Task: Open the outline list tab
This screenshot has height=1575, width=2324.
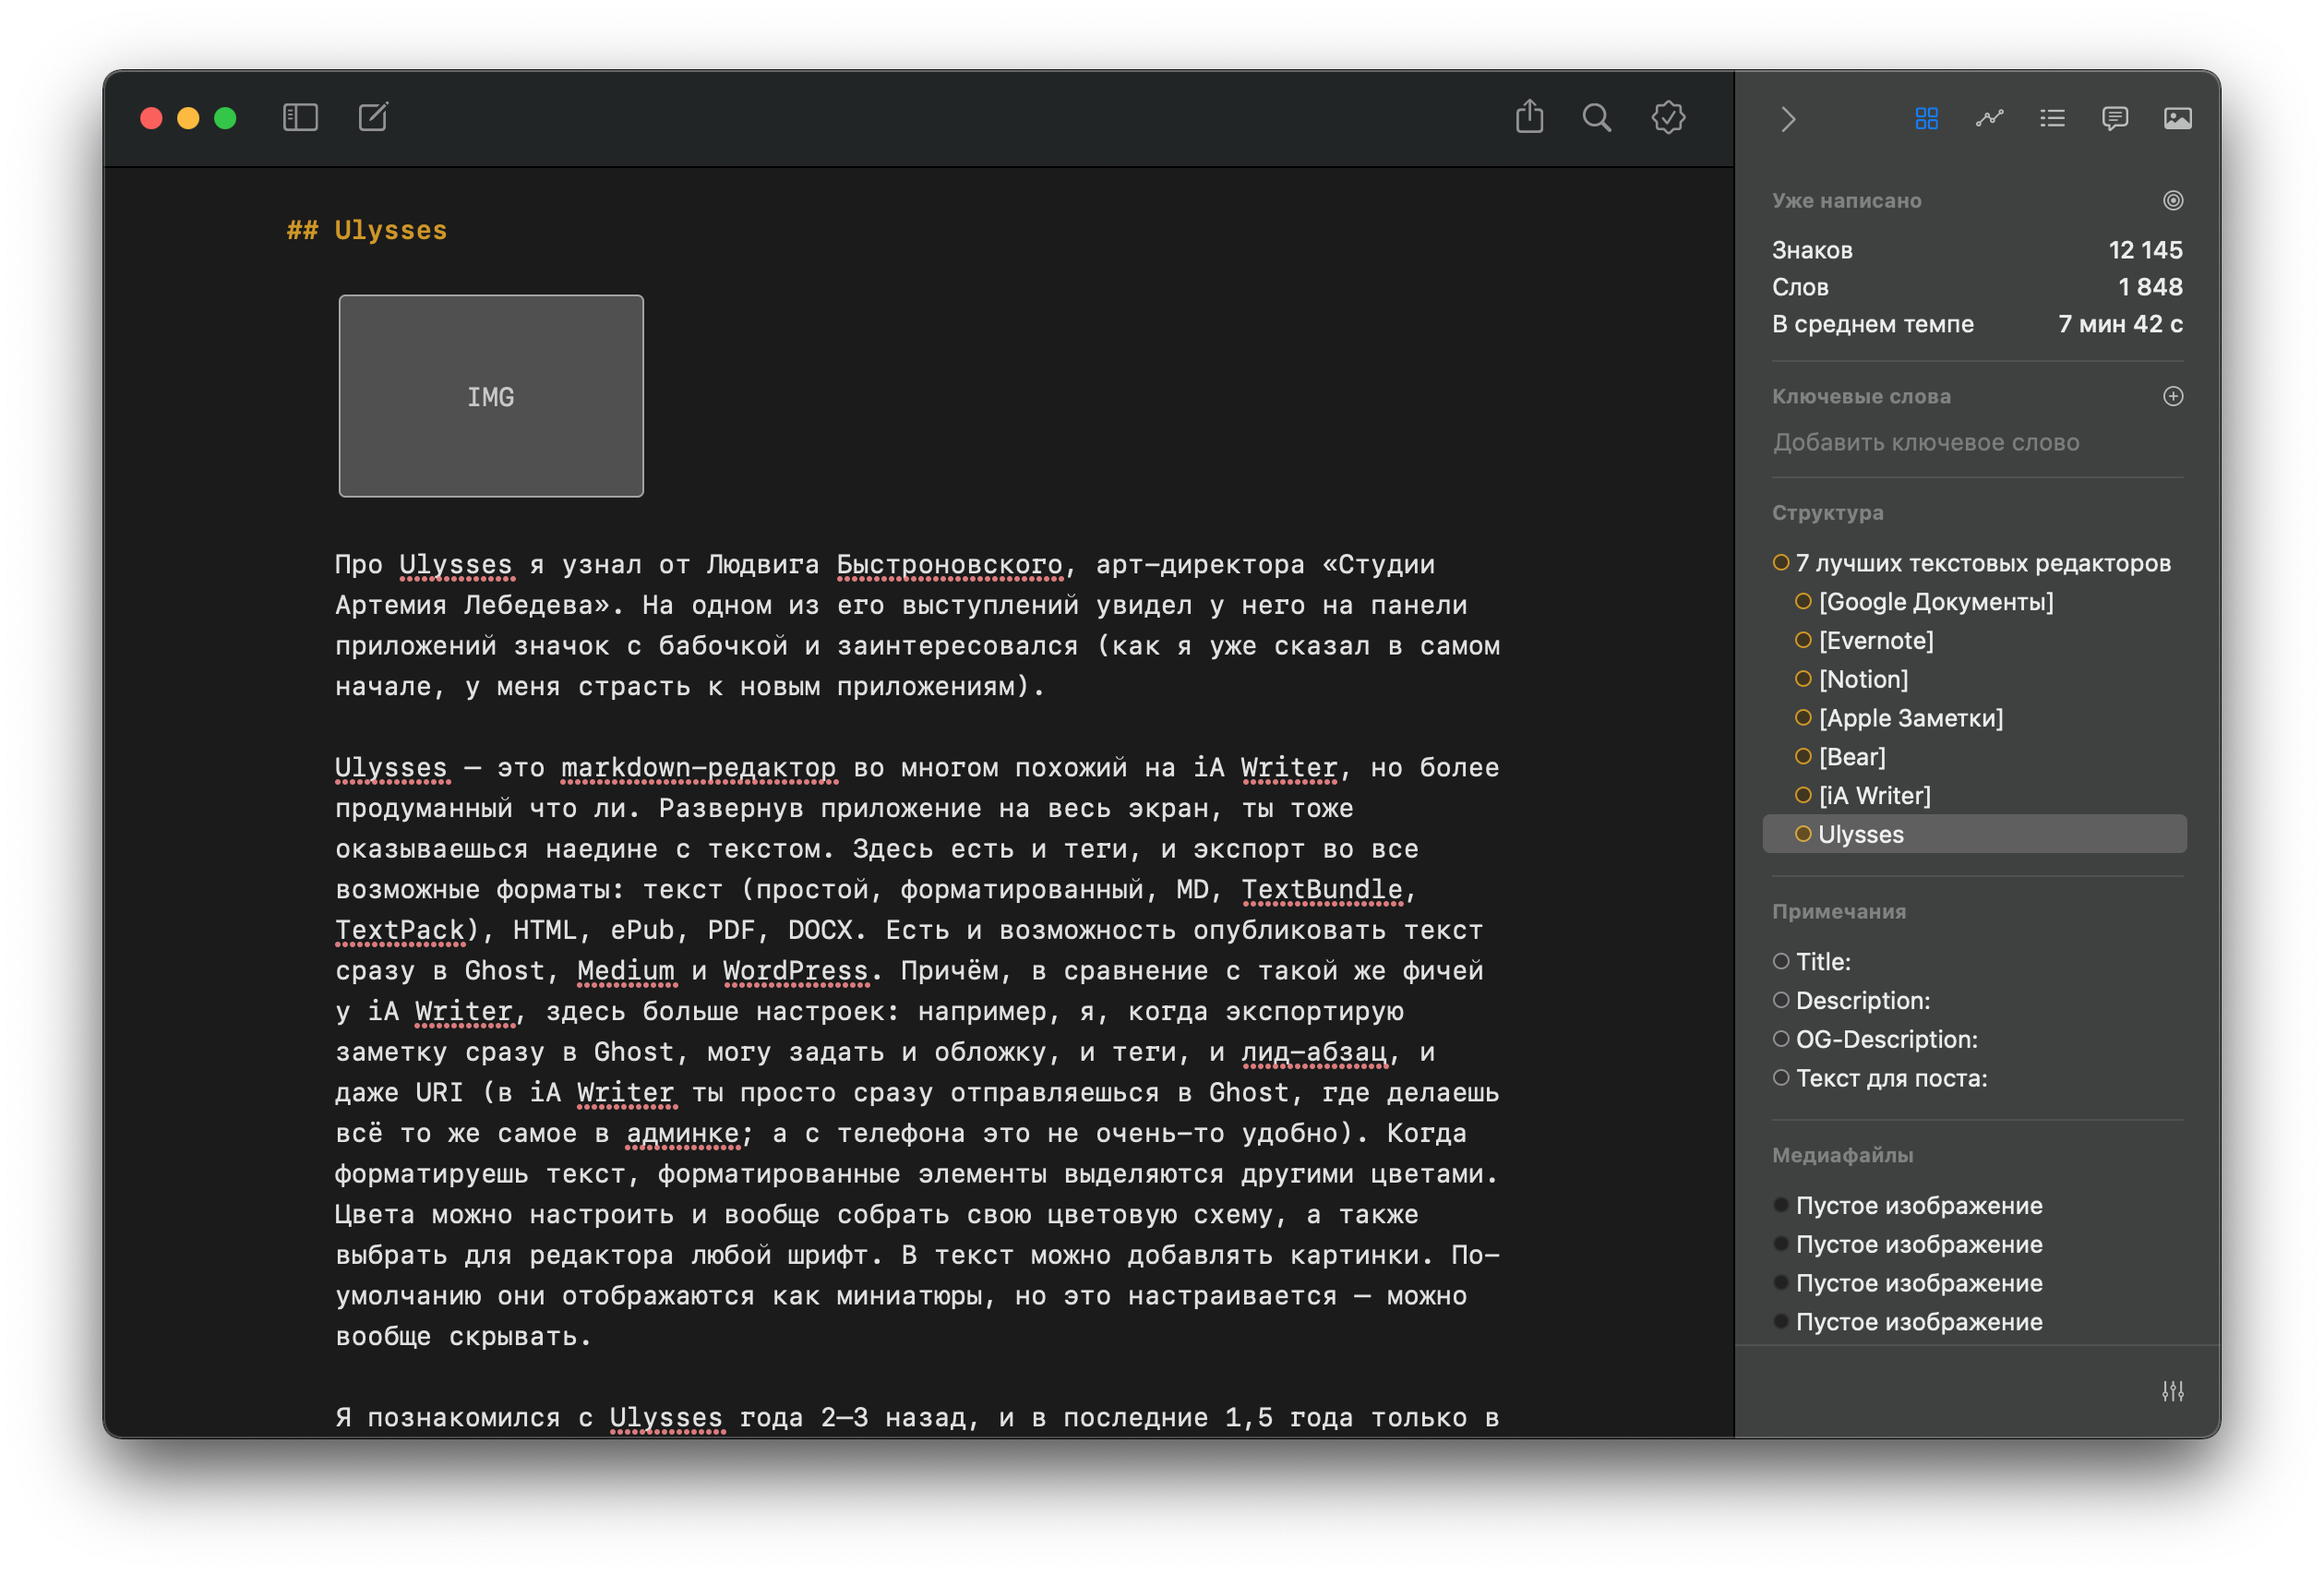Action: pyautogui.click(x=2052, y=118)
